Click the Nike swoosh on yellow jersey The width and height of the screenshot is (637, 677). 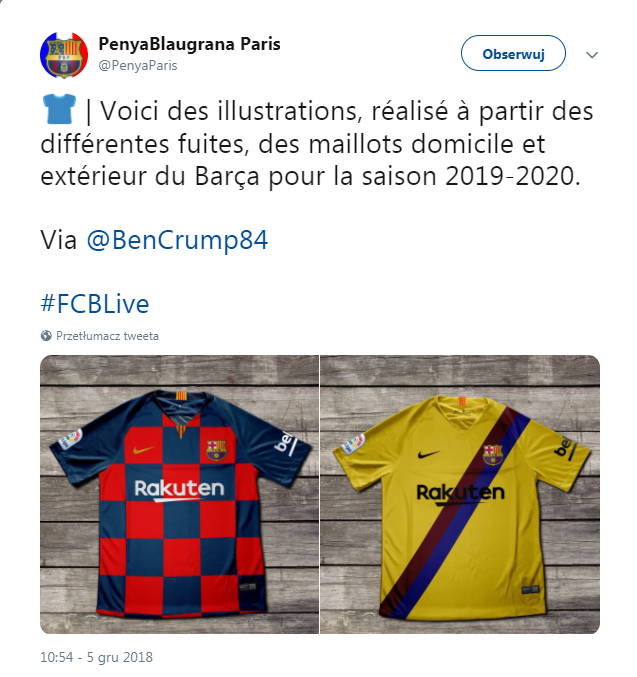pos(428,454)
